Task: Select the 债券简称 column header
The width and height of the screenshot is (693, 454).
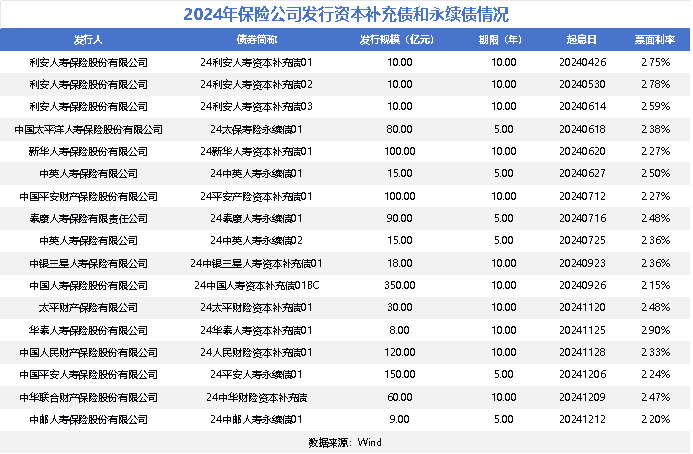Action: coord(256,40)
